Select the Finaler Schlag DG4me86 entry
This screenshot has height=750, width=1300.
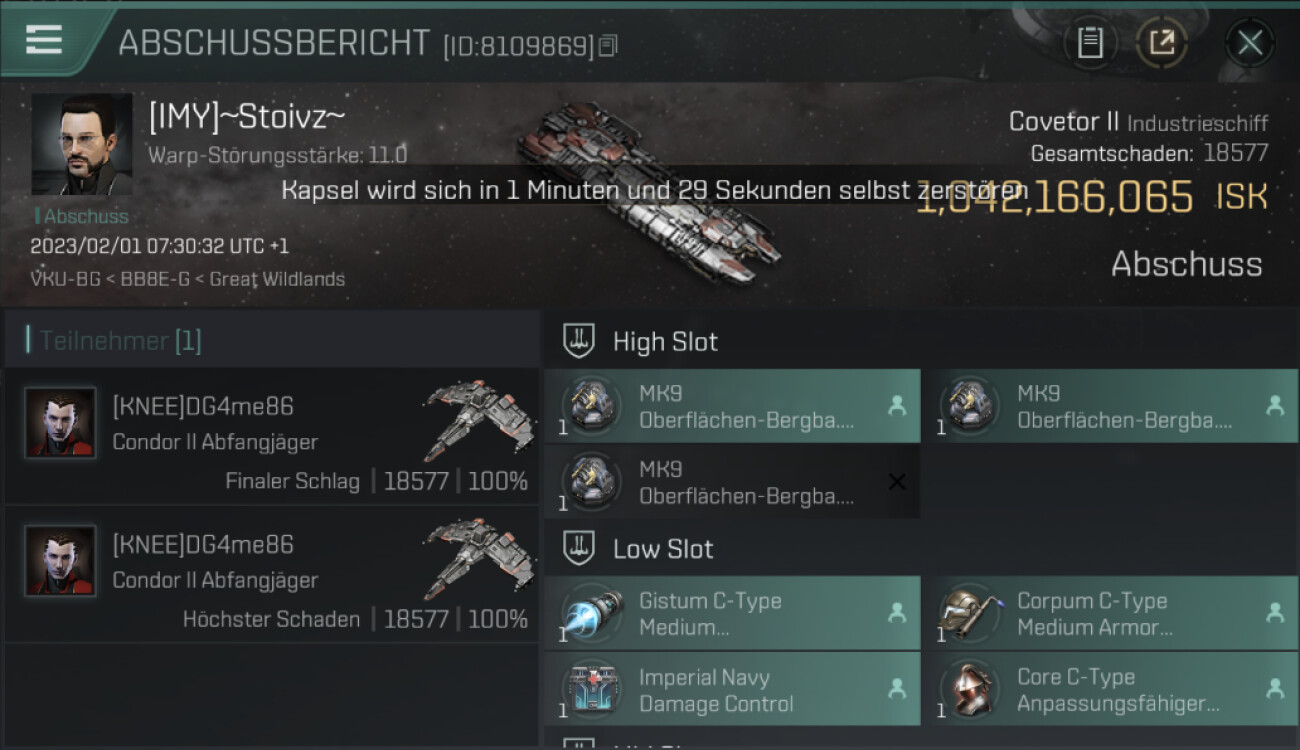click(272, 436)
